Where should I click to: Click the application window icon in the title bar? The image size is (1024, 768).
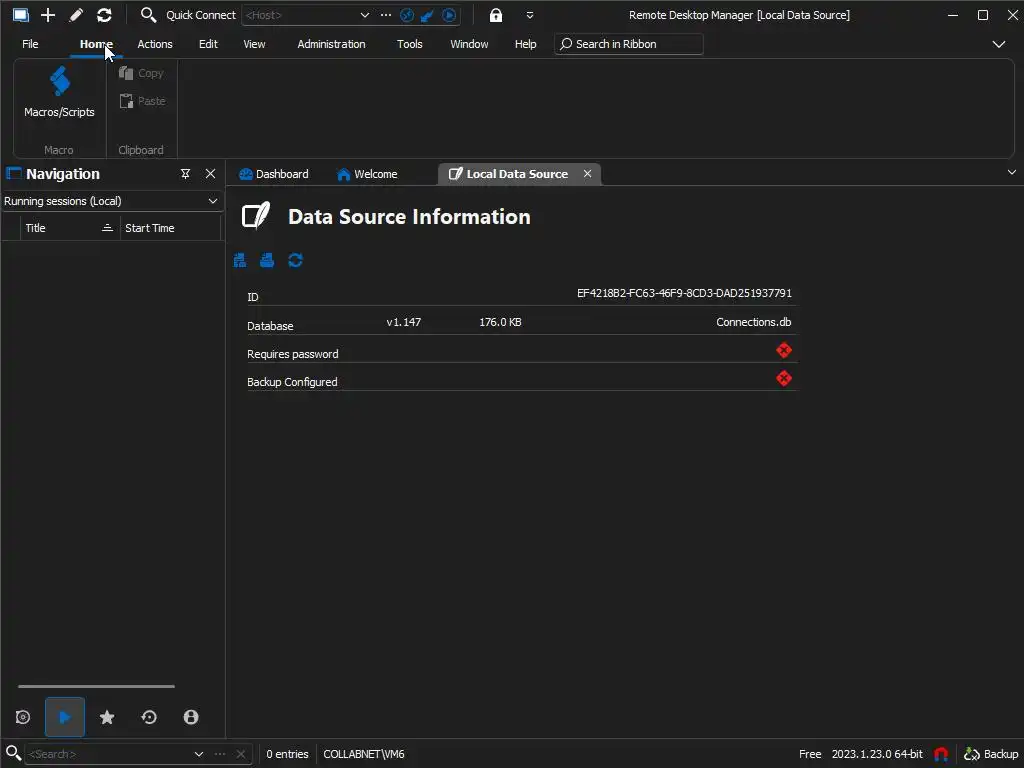click(20, 14)
